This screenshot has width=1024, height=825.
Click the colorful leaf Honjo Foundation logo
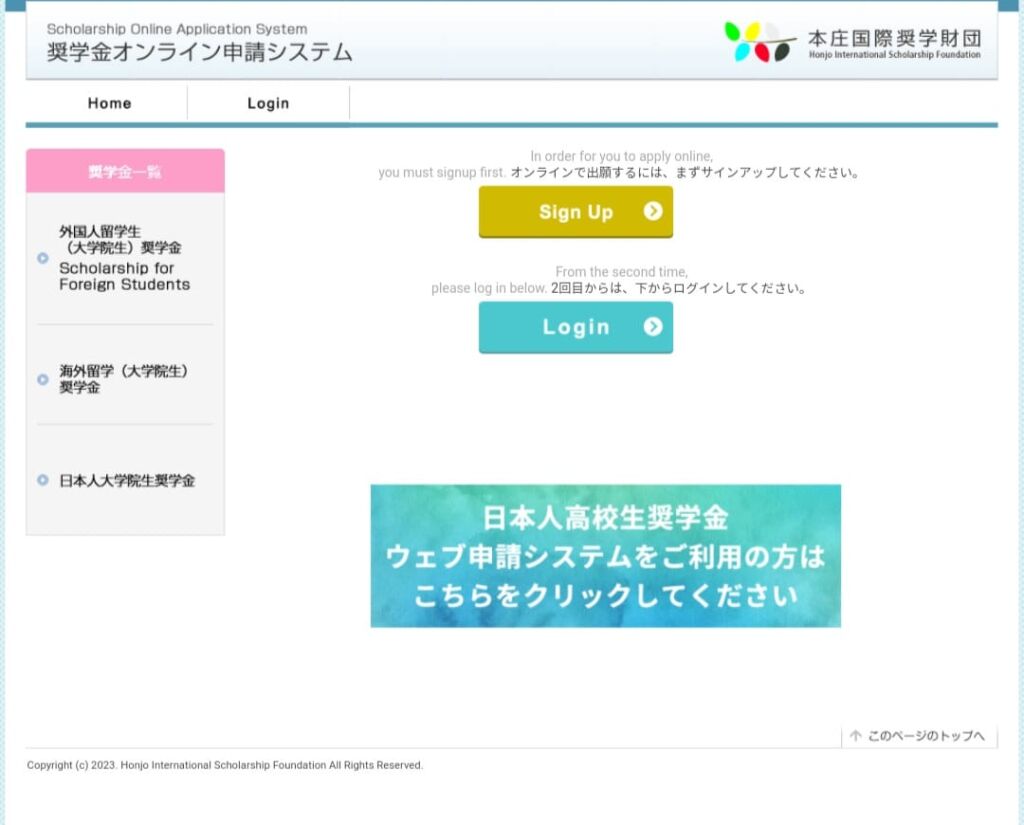click(x=759, y=42)
